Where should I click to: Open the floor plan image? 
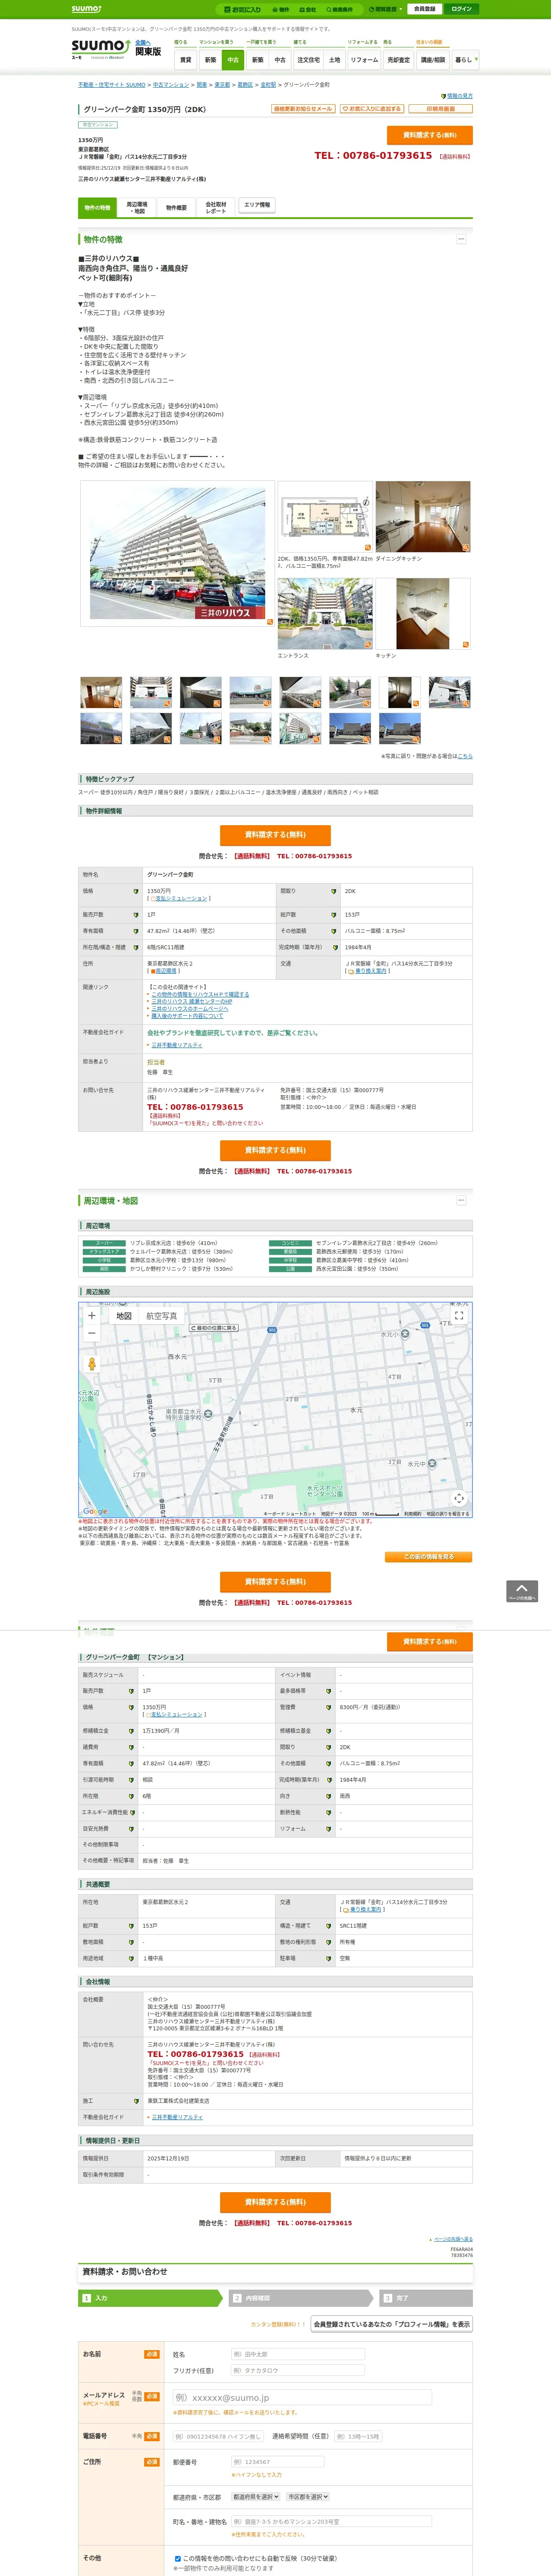coord(325,517)
